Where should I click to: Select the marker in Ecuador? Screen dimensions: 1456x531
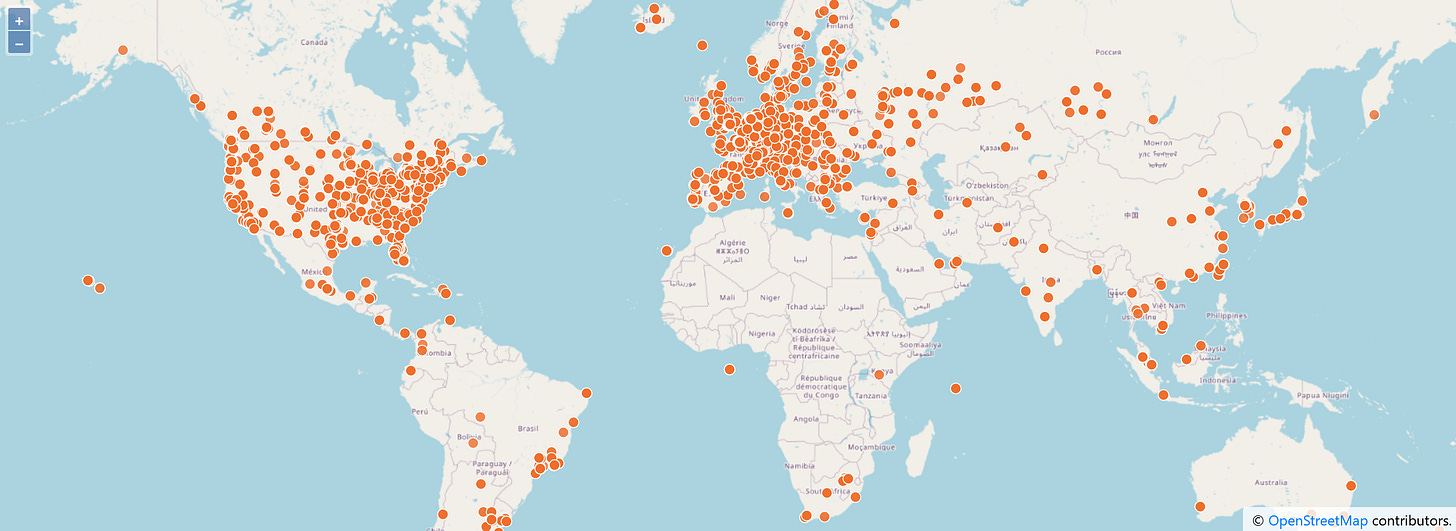click(x=410, y=370)
